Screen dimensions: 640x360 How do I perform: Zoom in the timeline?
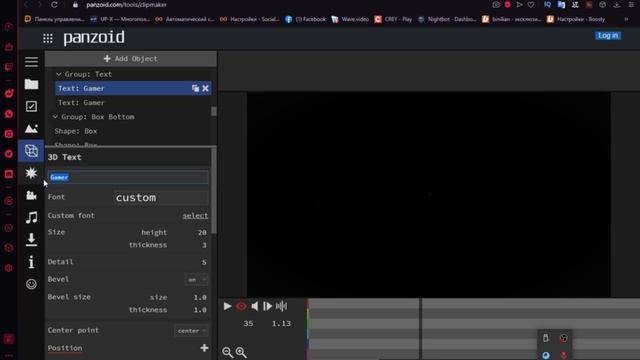pyautogui.click(x=241, y=352)
